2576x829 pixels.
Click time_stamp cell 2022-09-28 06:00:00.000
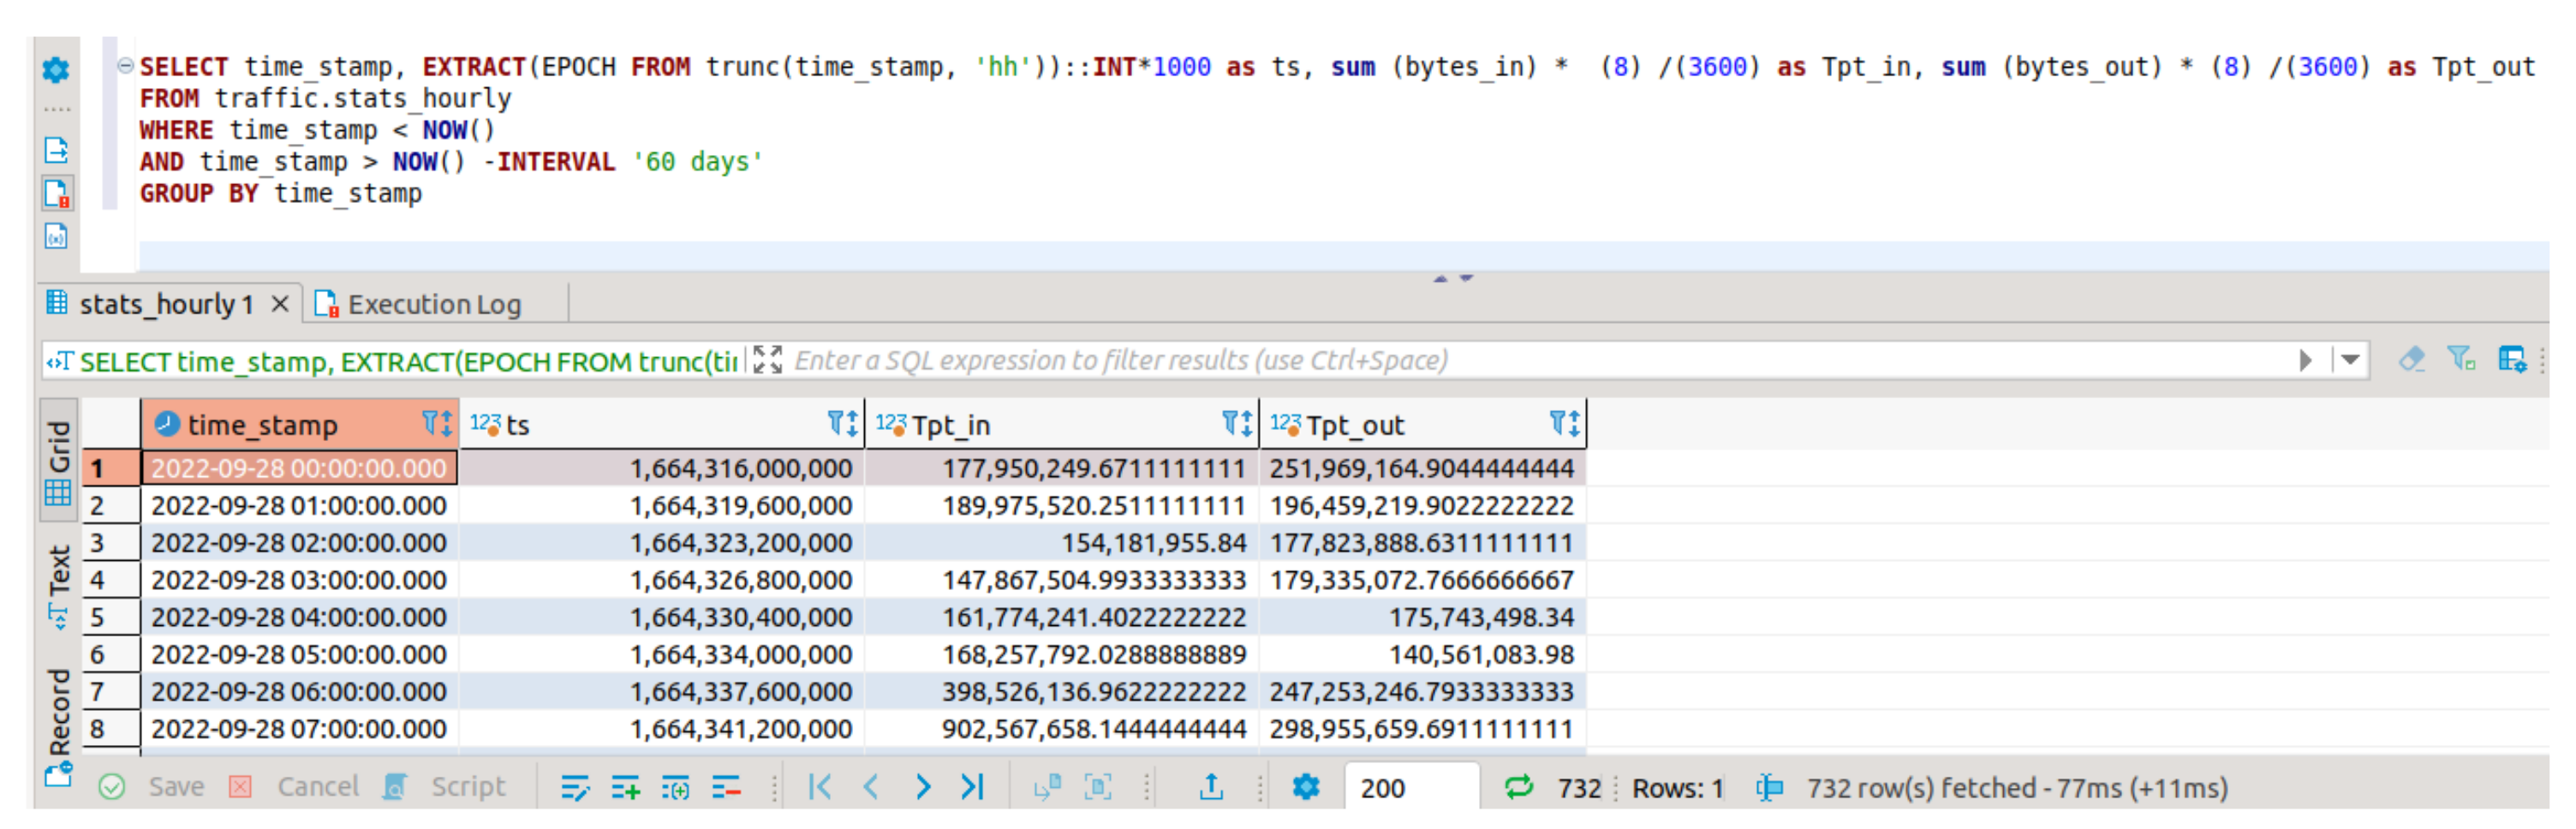299,691
